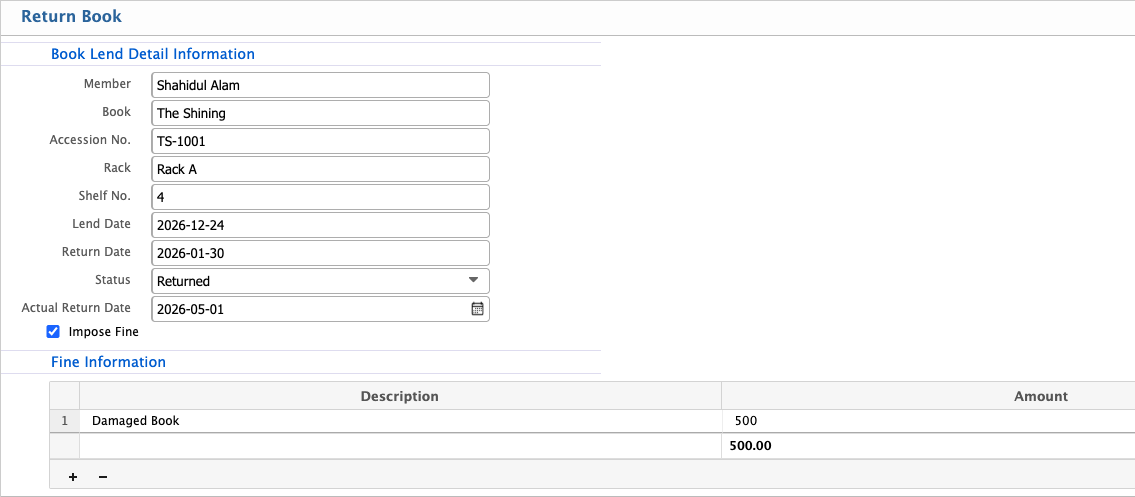
Task: Click the Shelf No. field
Action: [320, 197]
